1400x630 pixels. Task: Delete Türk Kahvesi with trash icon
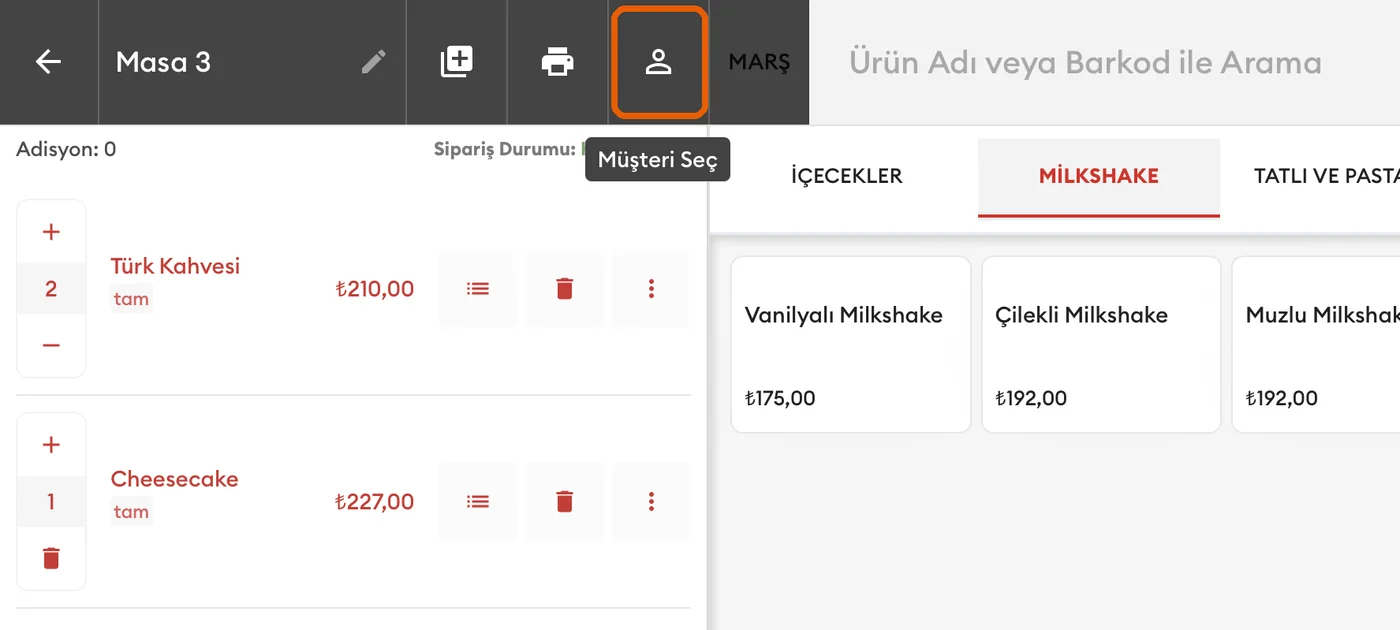[x=565, y=289]
